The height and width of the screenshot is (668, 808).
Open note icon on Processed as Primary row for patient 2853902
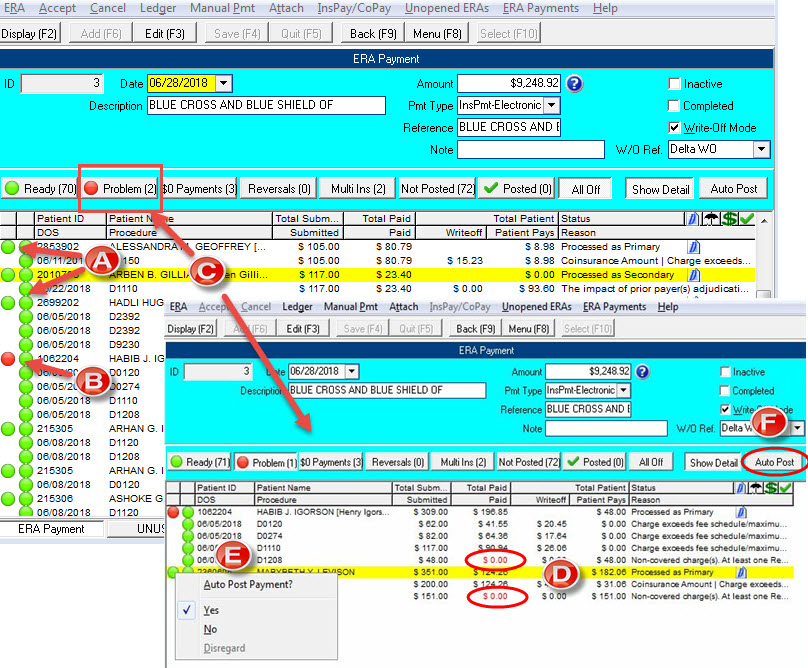point(694,247)
